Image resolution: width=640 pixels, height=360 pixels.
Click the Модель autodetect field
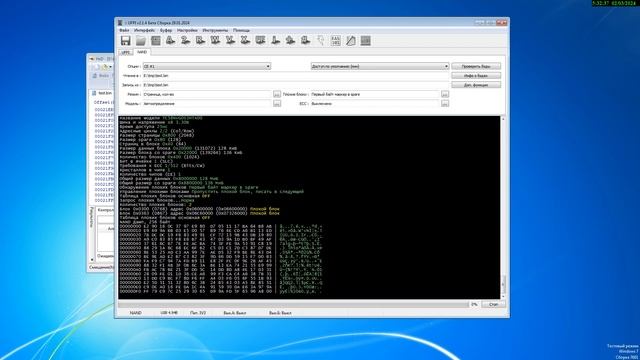click(207, 104)
